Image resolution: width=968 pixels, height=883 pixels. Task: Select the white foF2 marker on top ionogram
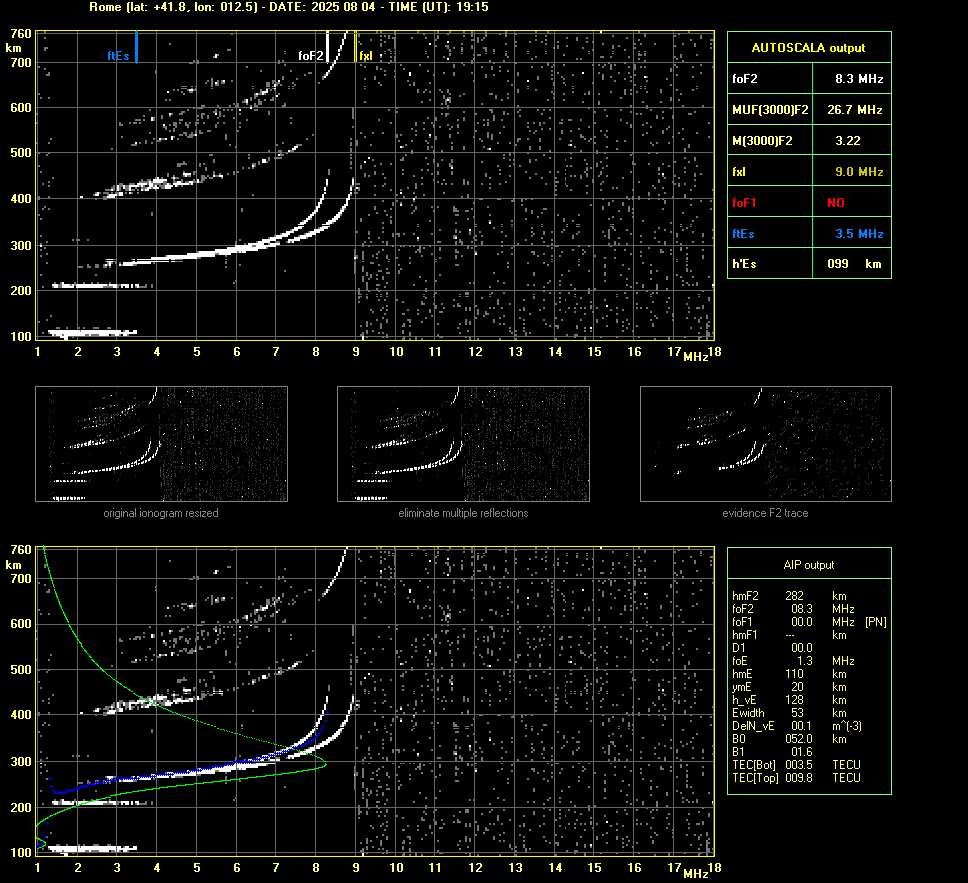click(x=327, y=46)
